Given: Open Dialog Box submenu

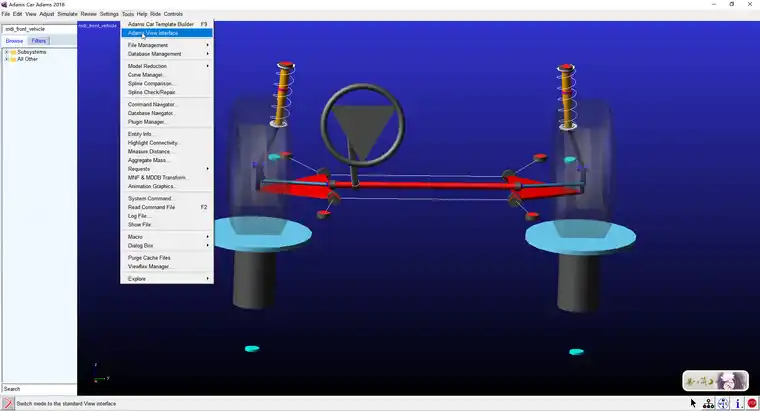Looking at the screenshot, I should pos(167,246).
